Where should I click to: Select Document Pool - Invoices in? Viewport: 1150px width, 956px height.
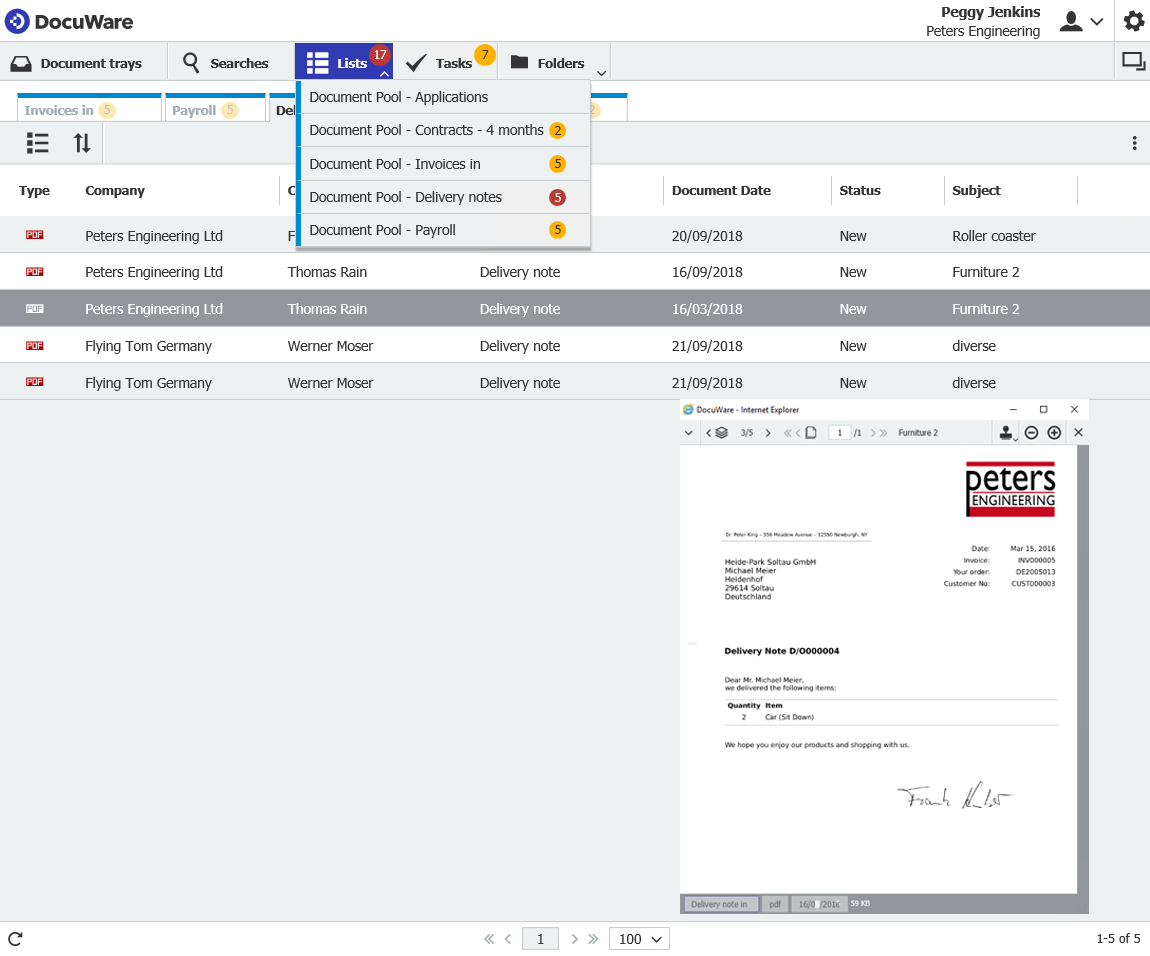pyautogui.click(x=394, y=164)
